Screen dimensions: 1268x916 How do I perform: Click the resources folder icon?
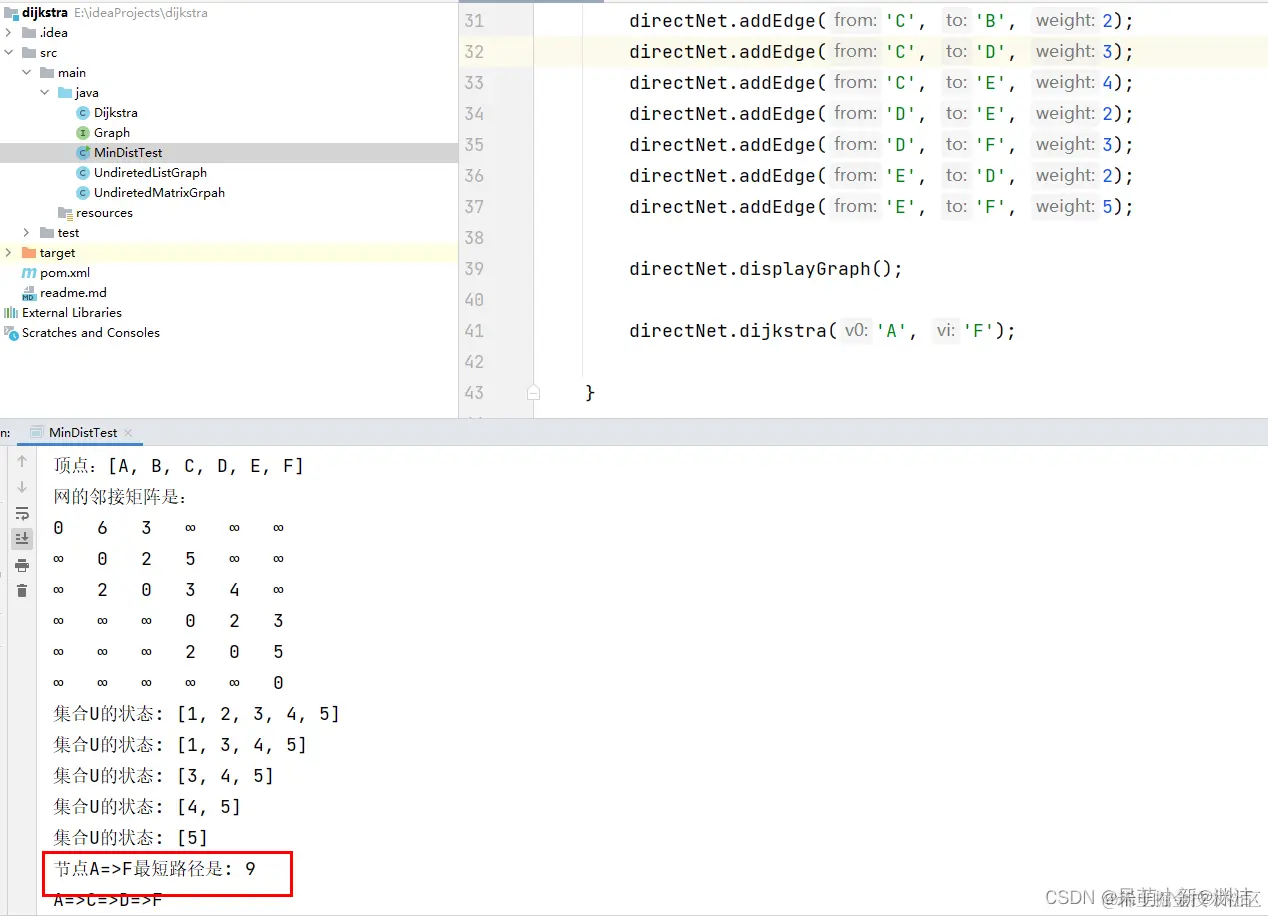tap(65, 213)
